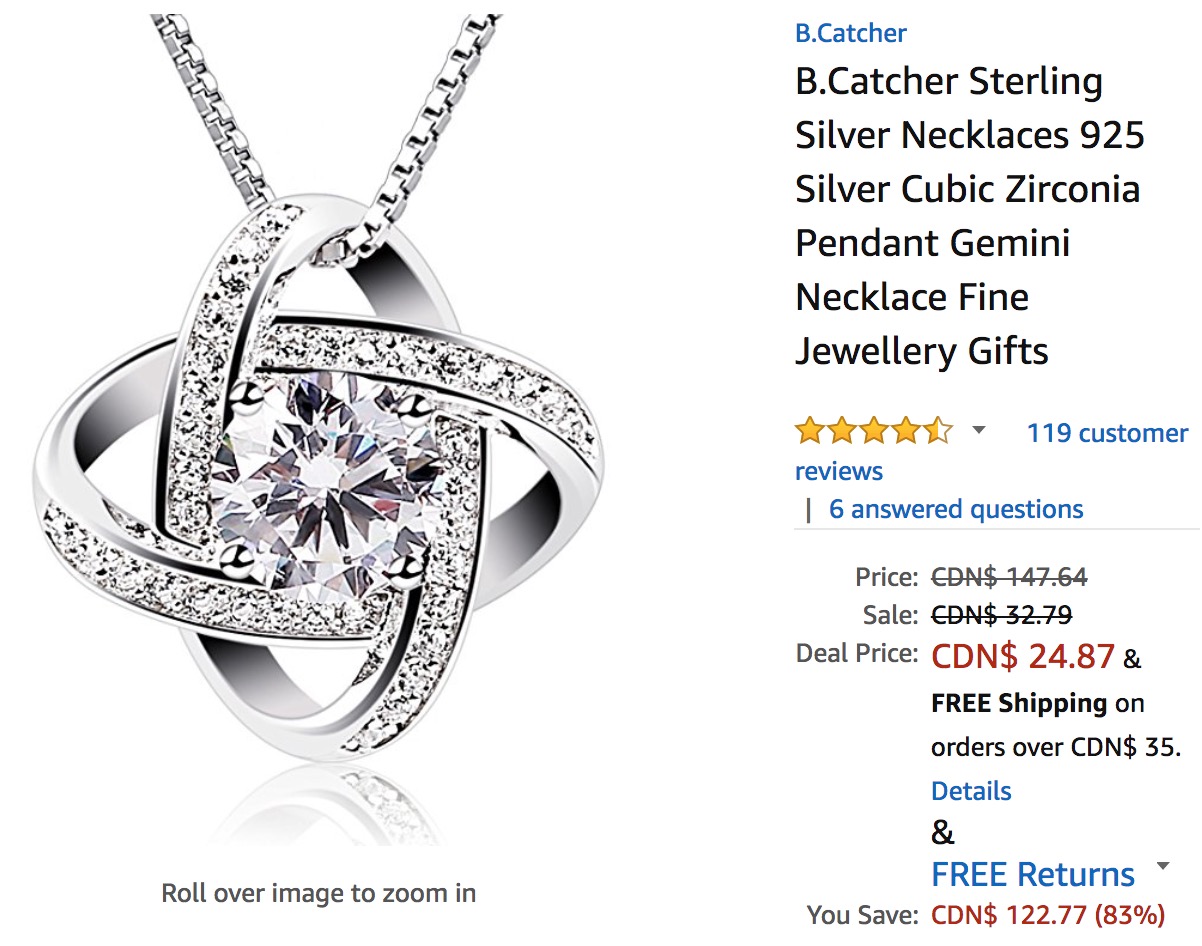The height and width of the screenshot is (946, 1202).
Task: Open the 6 answered questions link
Action: pos(956,509)
